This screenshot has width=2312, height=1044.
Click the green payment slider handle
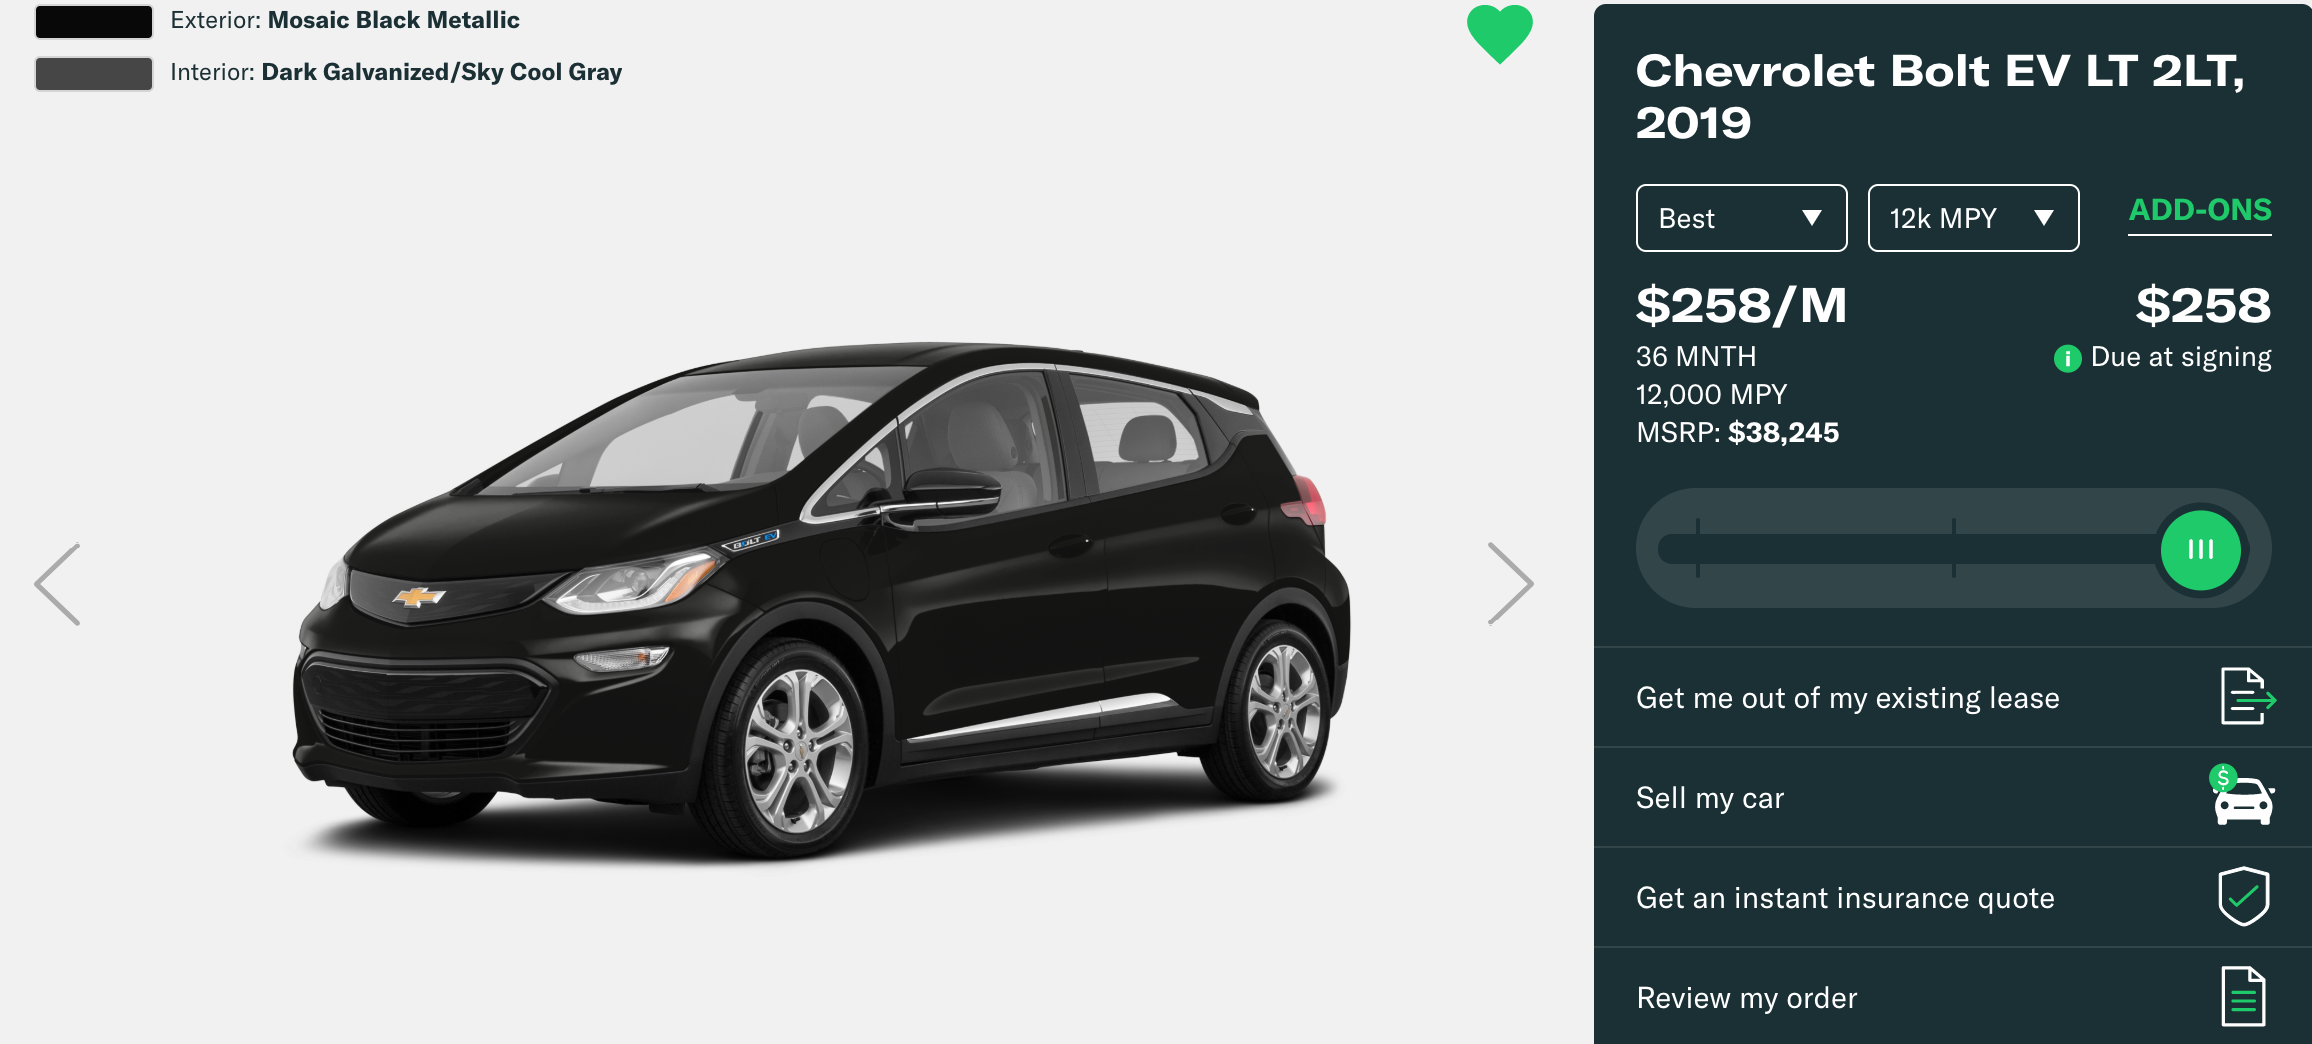point(2200,549)
